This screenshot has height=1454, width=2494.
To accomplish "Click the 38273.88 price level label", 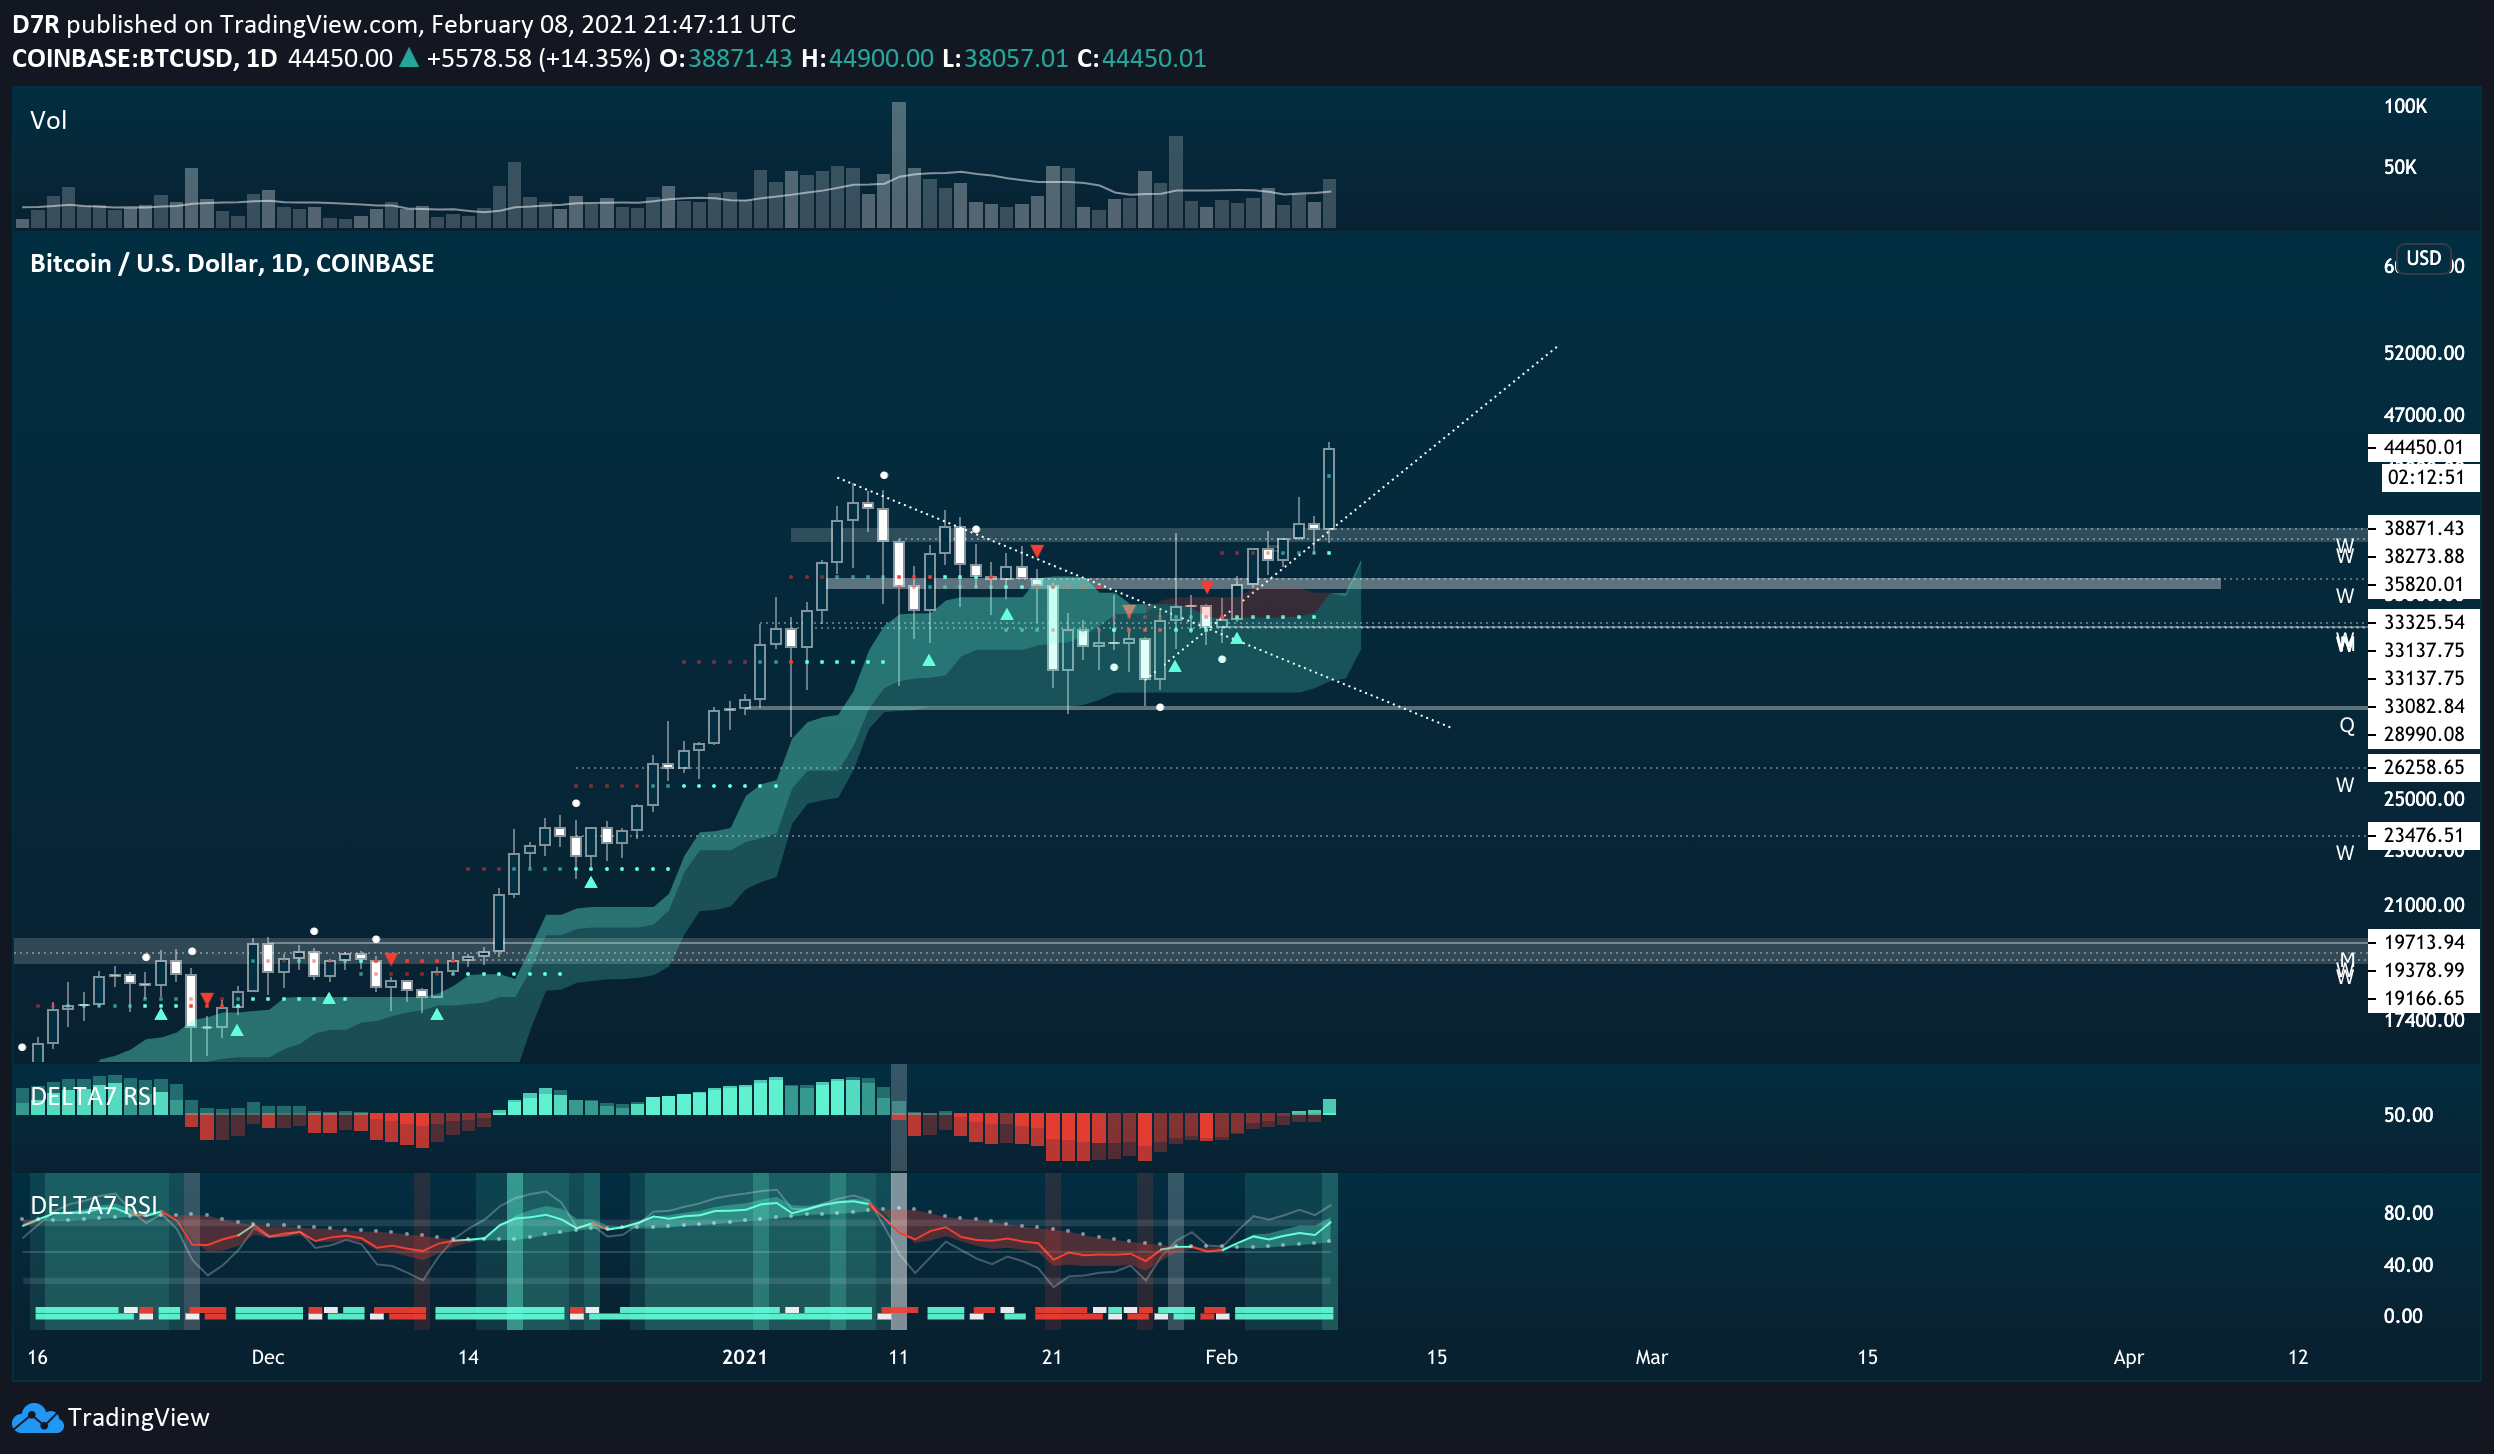I will coord(2423,556).
